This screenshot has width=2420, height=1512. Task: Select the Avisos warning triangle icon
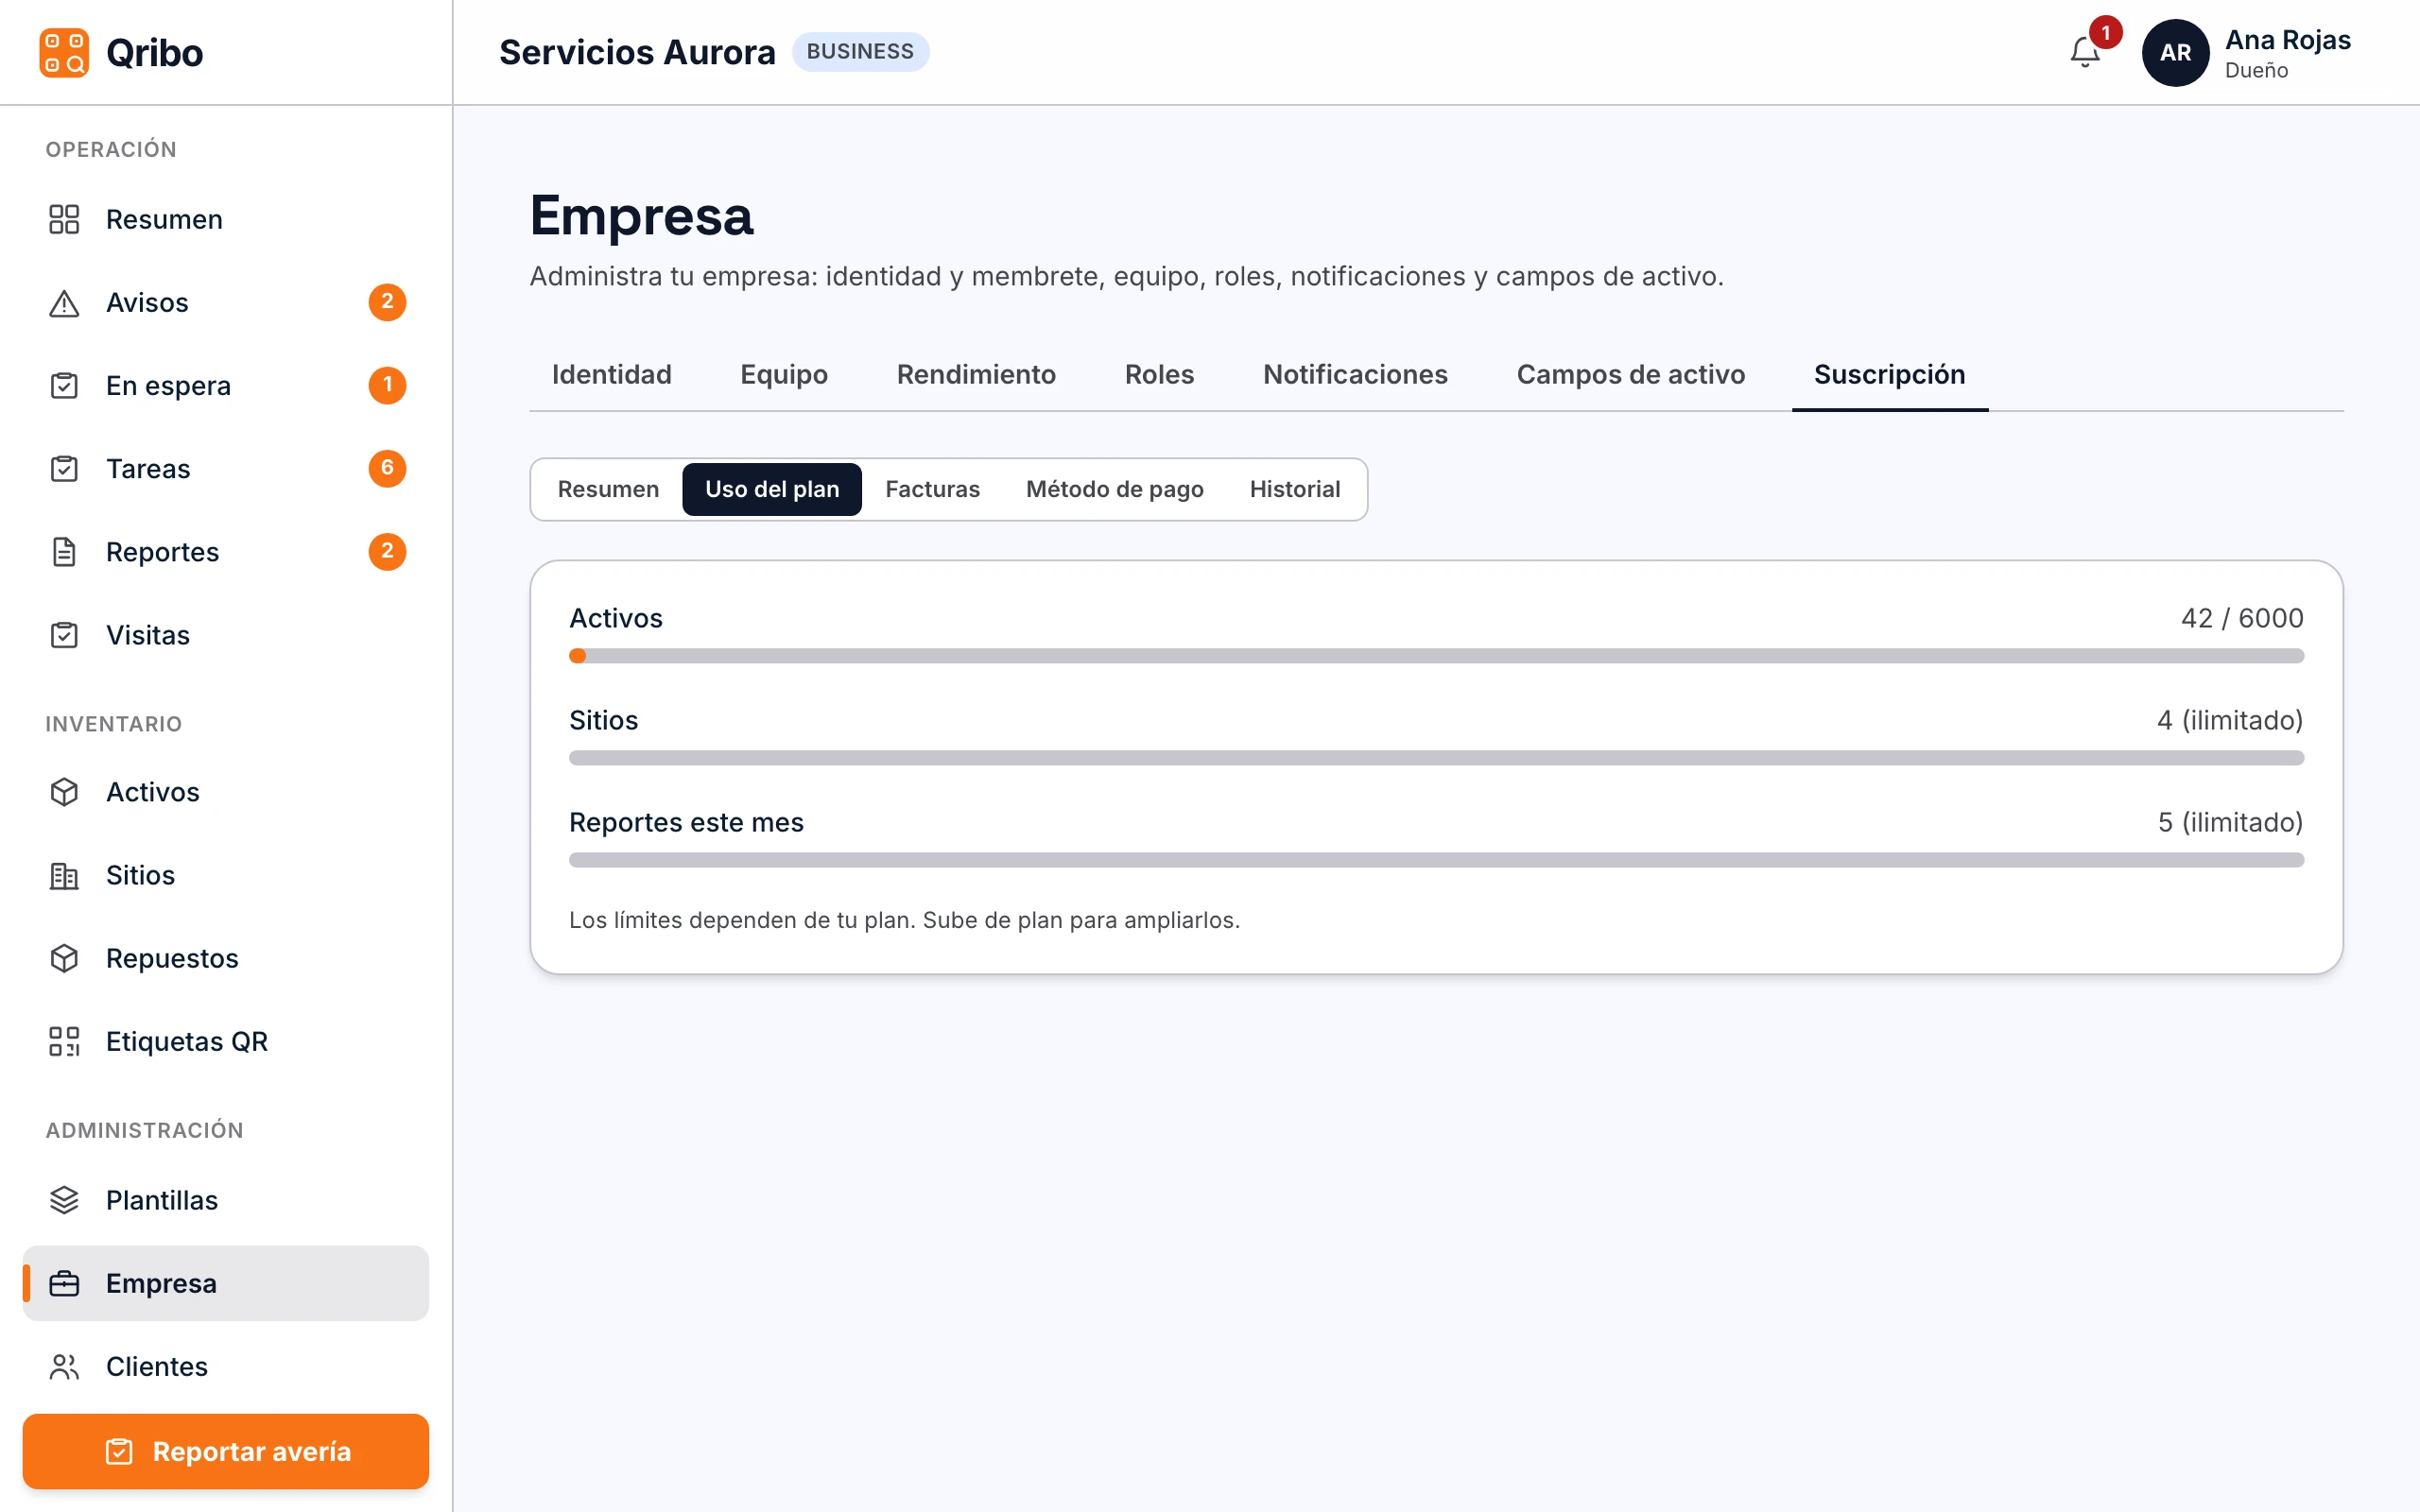click(x=64, y=302)
